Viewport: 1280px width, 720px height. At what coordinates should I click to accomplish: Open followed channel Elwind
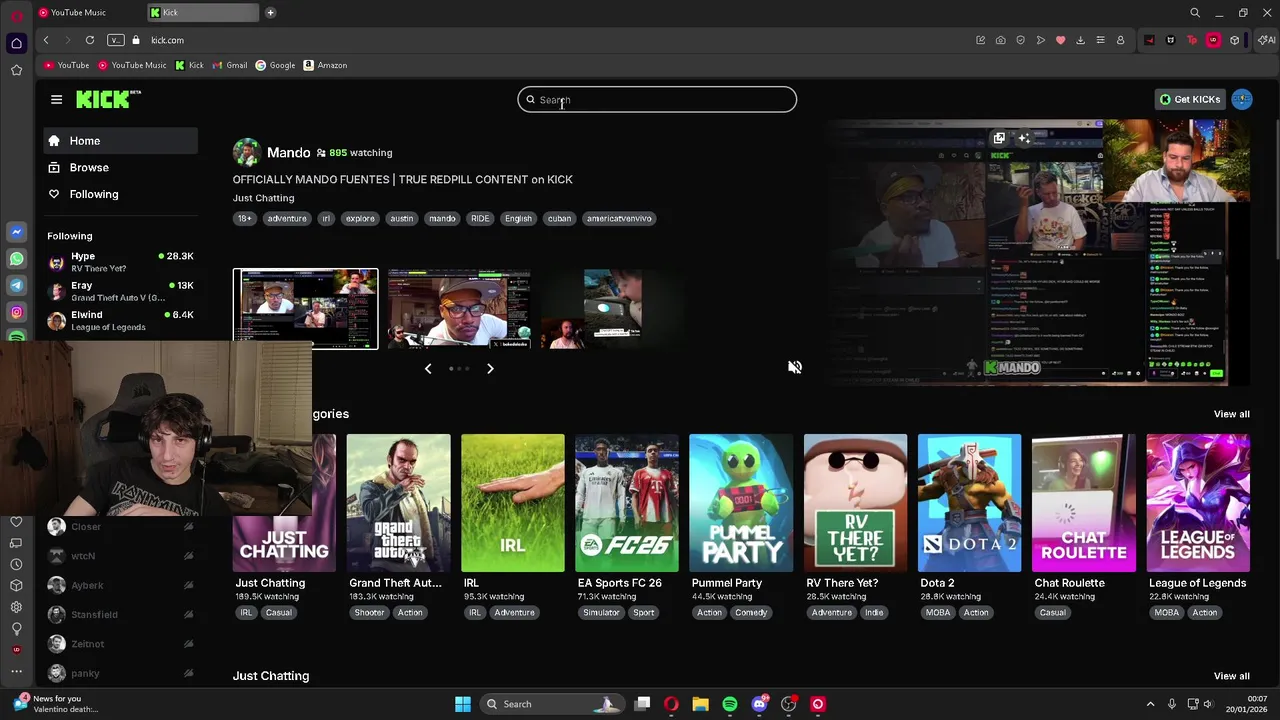(x=120, y=320)
